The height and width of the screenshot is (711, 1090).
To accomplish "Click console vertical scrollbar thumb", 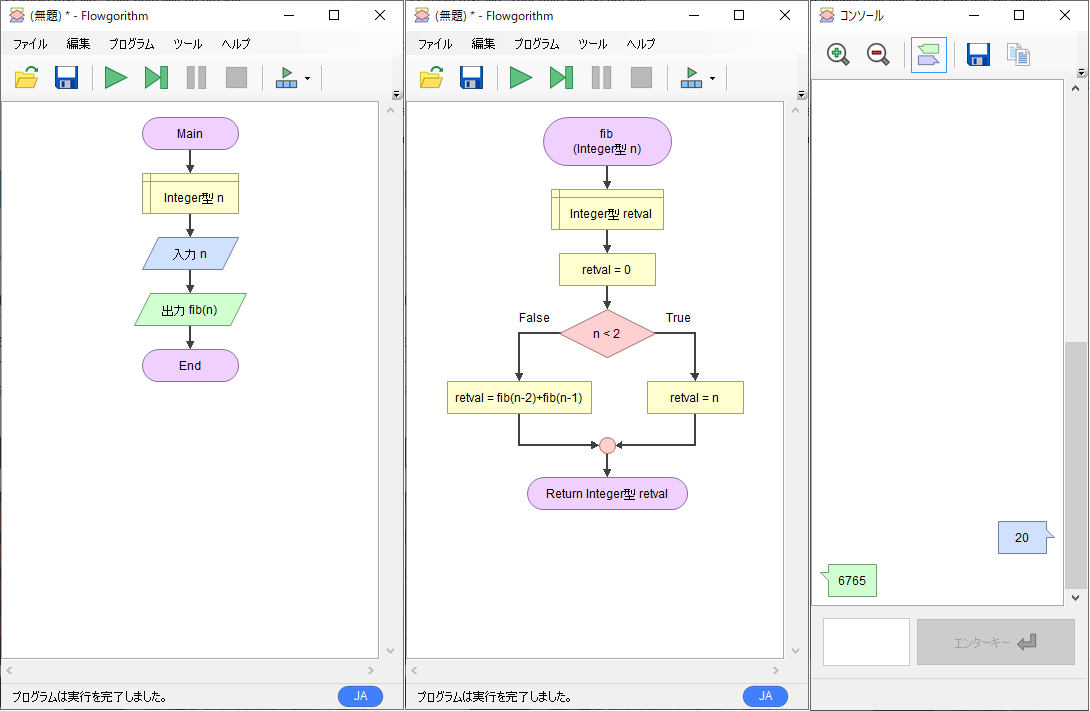I will (x=1075, y=464).
